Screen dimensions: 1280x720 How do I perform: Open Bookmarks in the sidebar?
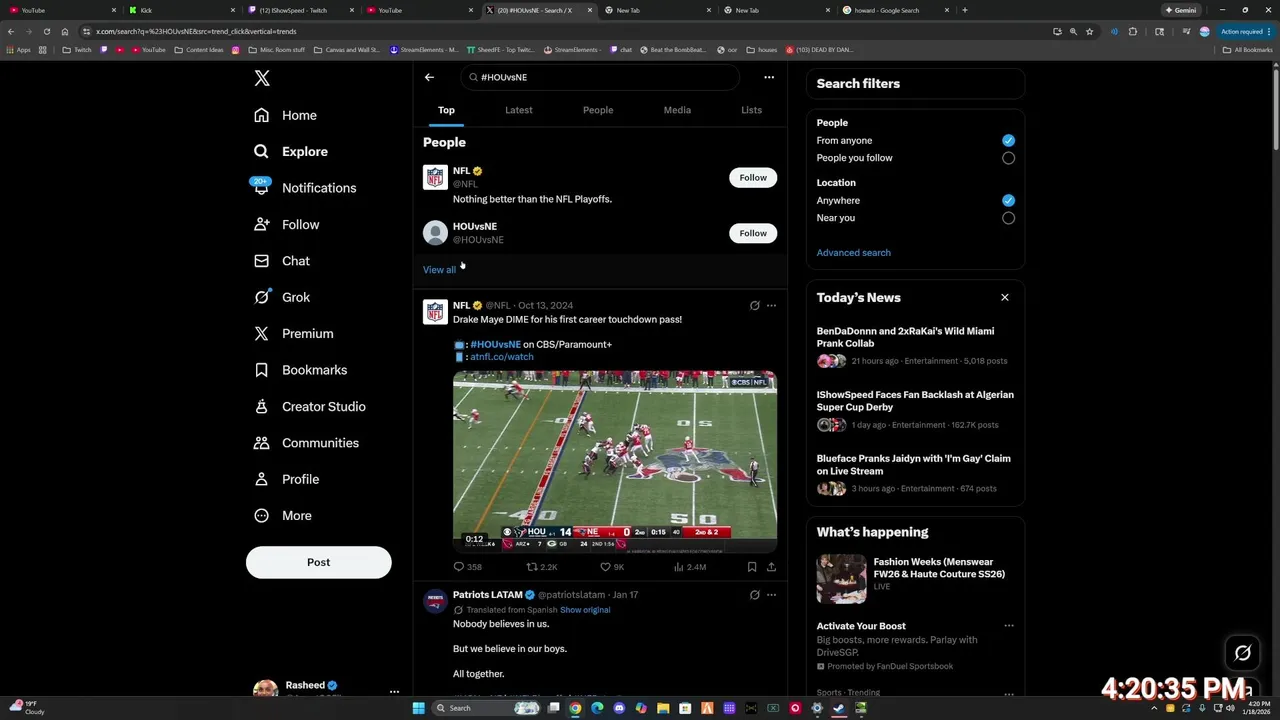(300, 370)
